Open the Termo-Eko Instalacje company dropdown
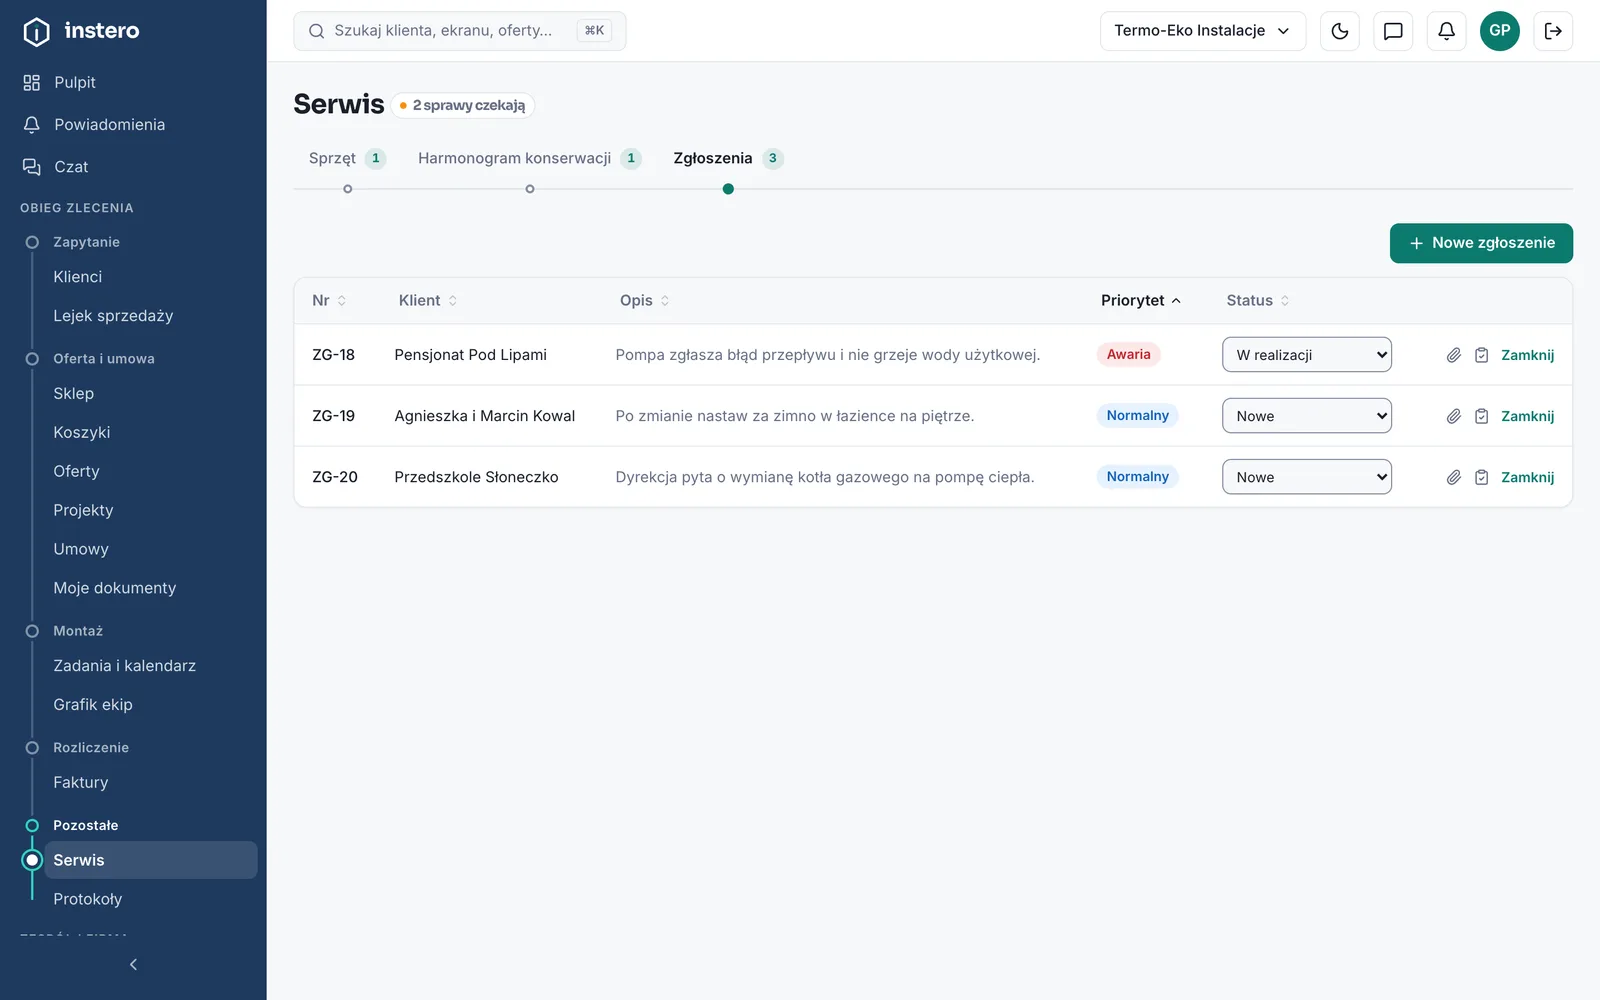Viewport: 1600px width, 1000px height. click(x=1203, y=31)
